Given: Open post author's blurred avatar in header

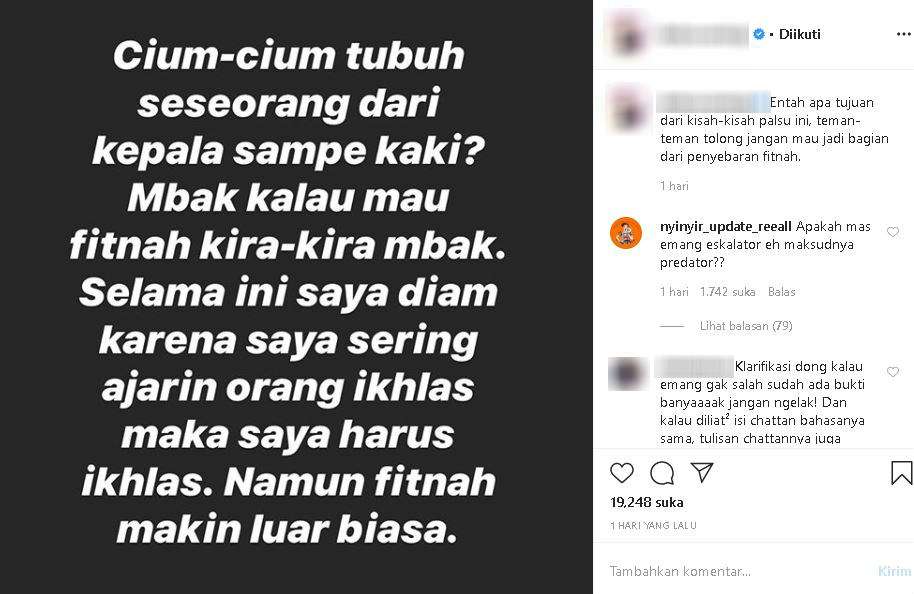Looking at the screenshot, I should pos(625,34).
